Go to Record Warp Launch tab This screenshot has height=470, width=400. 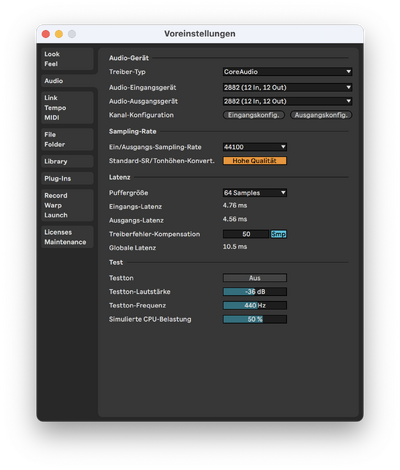(x=67, y=205)
